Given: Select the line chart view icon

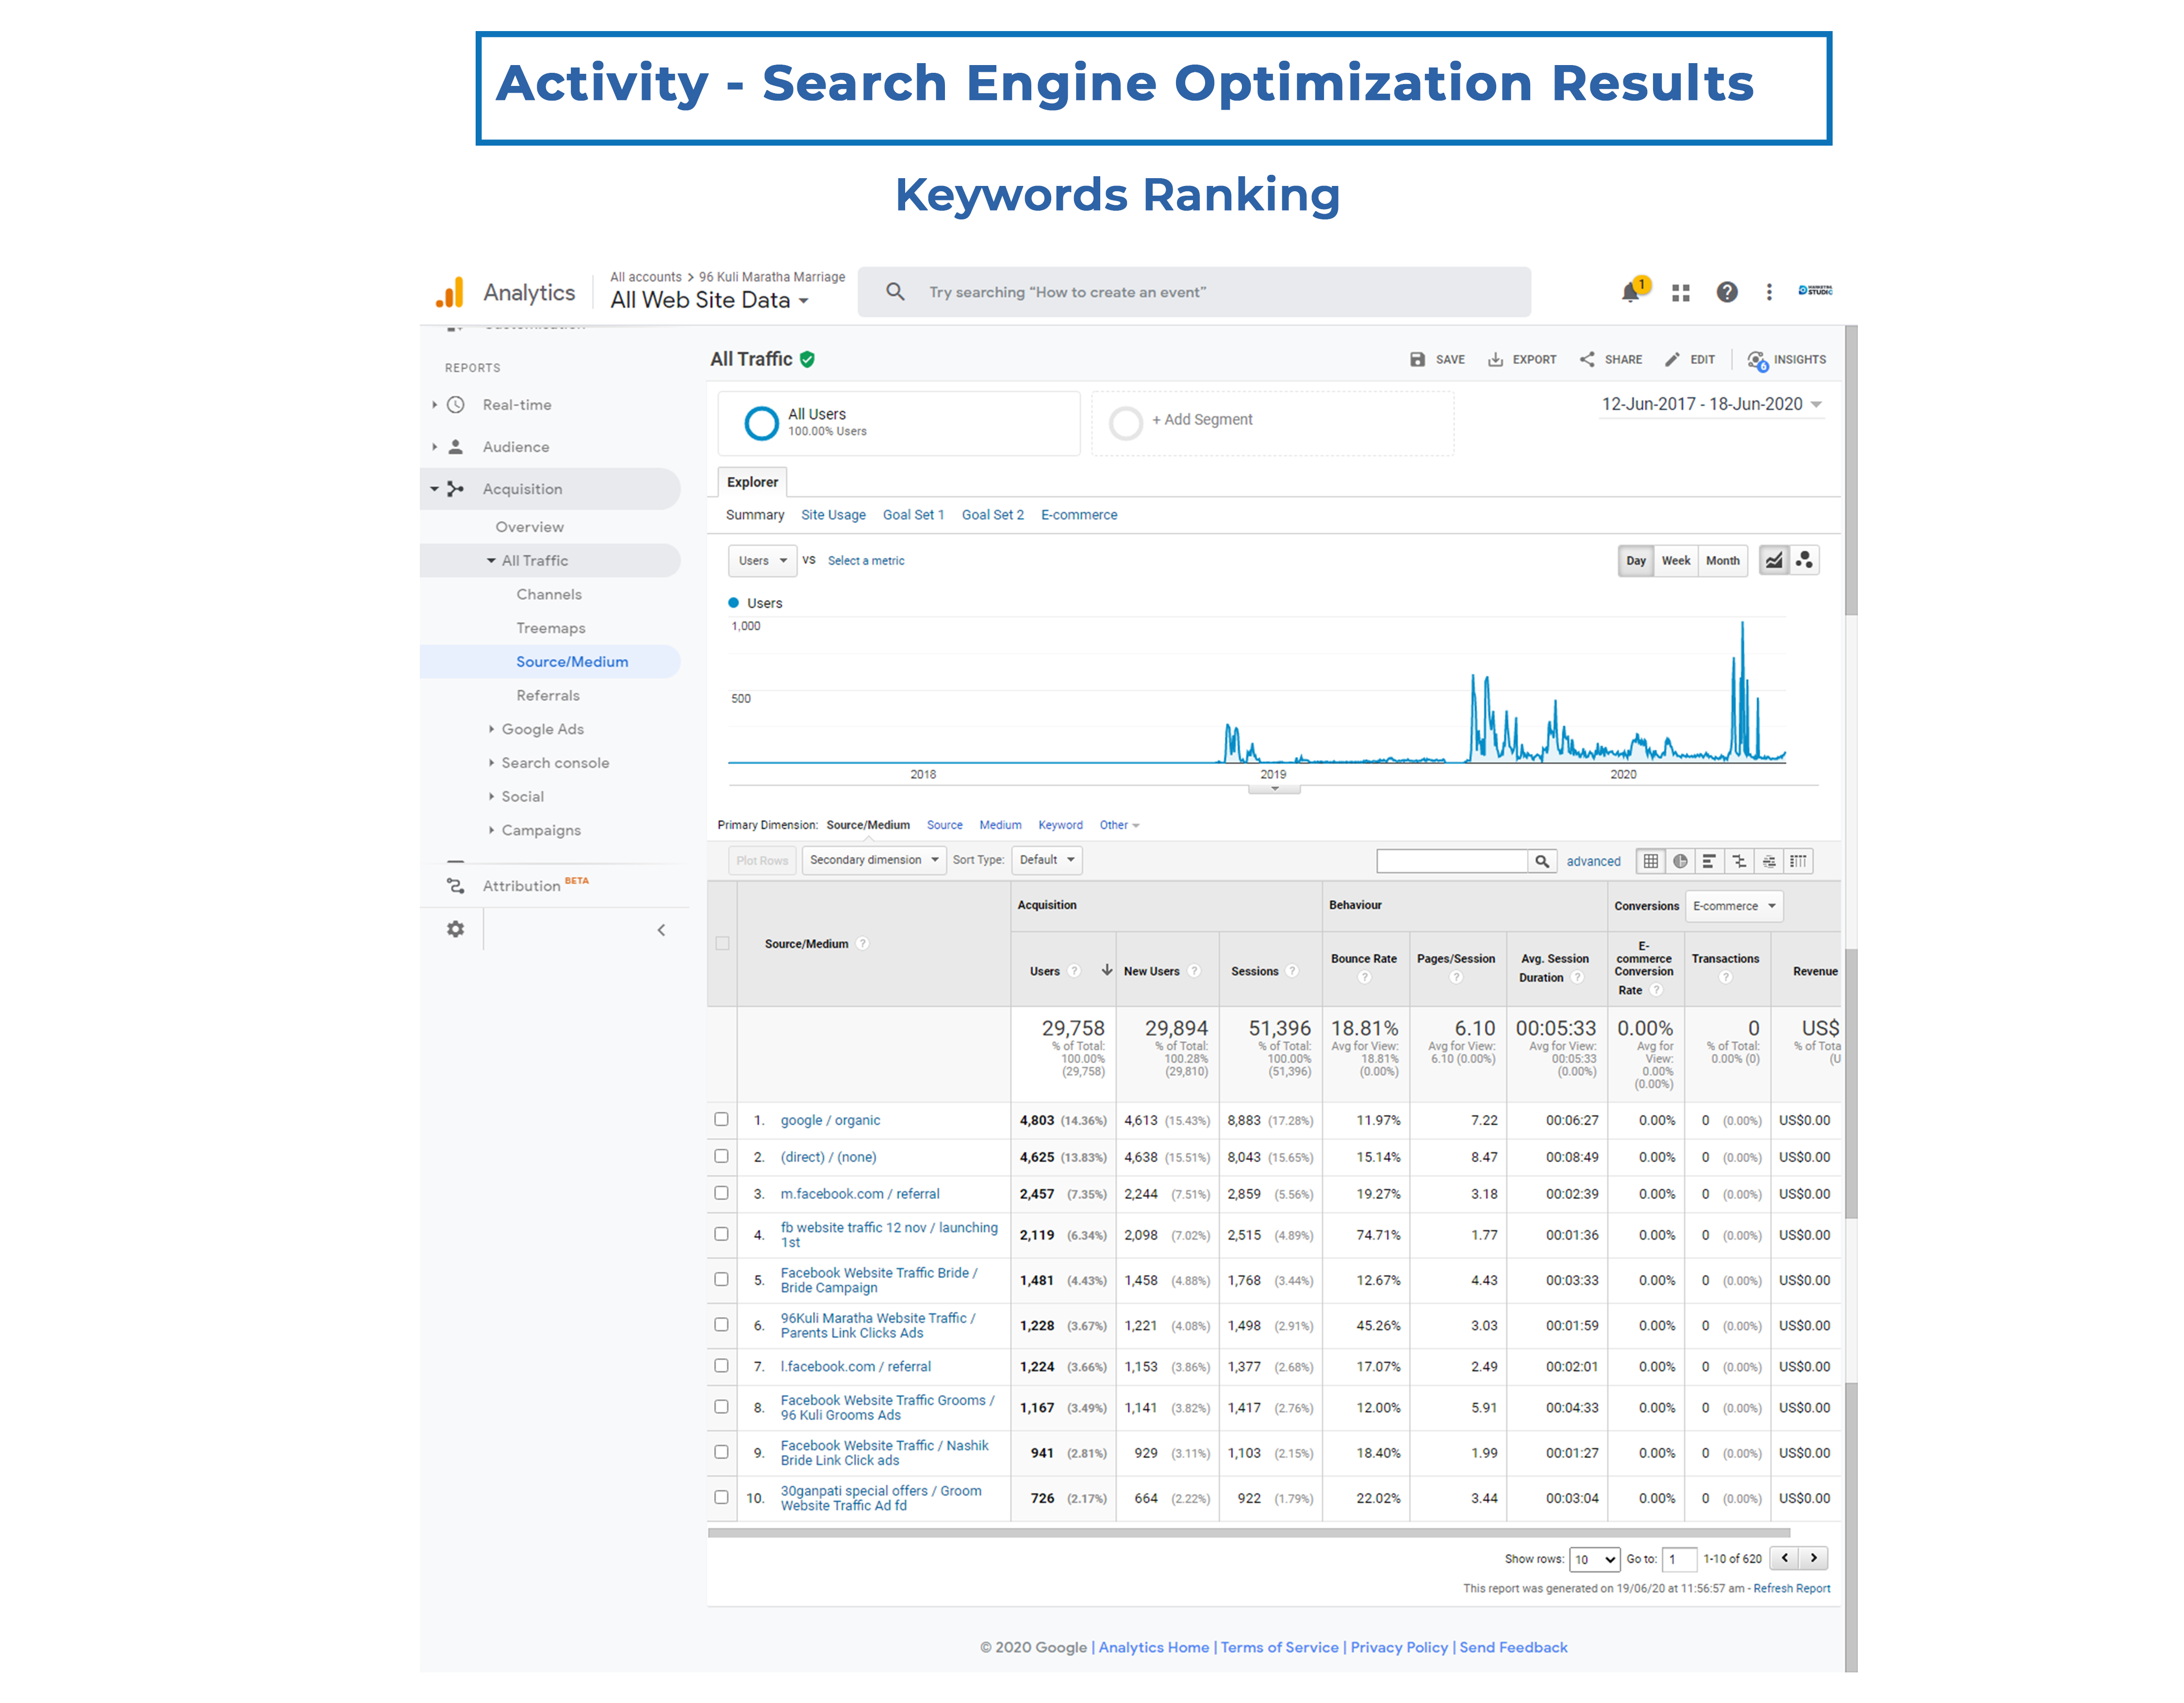Looking at the screenshot, I should [x=1774, y=560].
